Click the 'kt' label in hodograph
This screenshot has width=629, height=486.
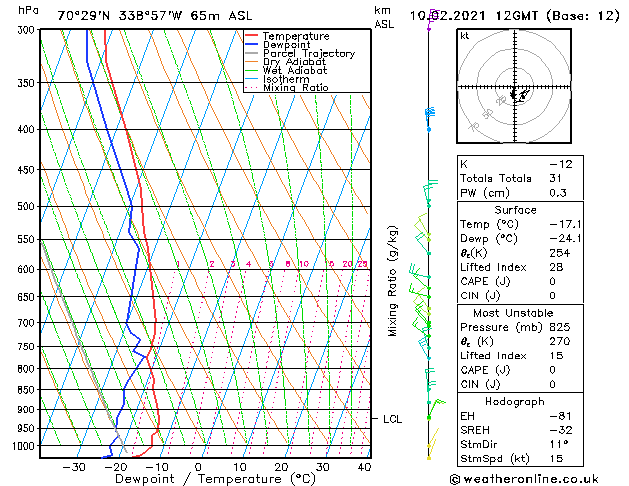465,36
